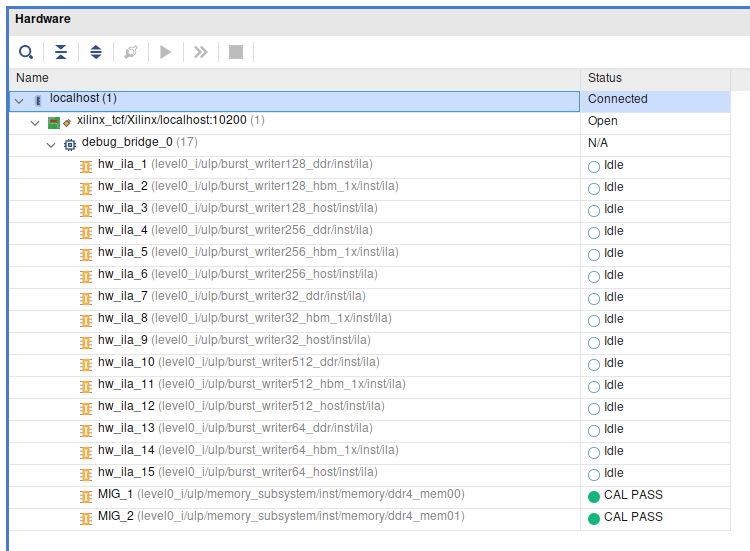
Task: Click the hw_ila_1 core icon
Action: click(x=86, y=167)
